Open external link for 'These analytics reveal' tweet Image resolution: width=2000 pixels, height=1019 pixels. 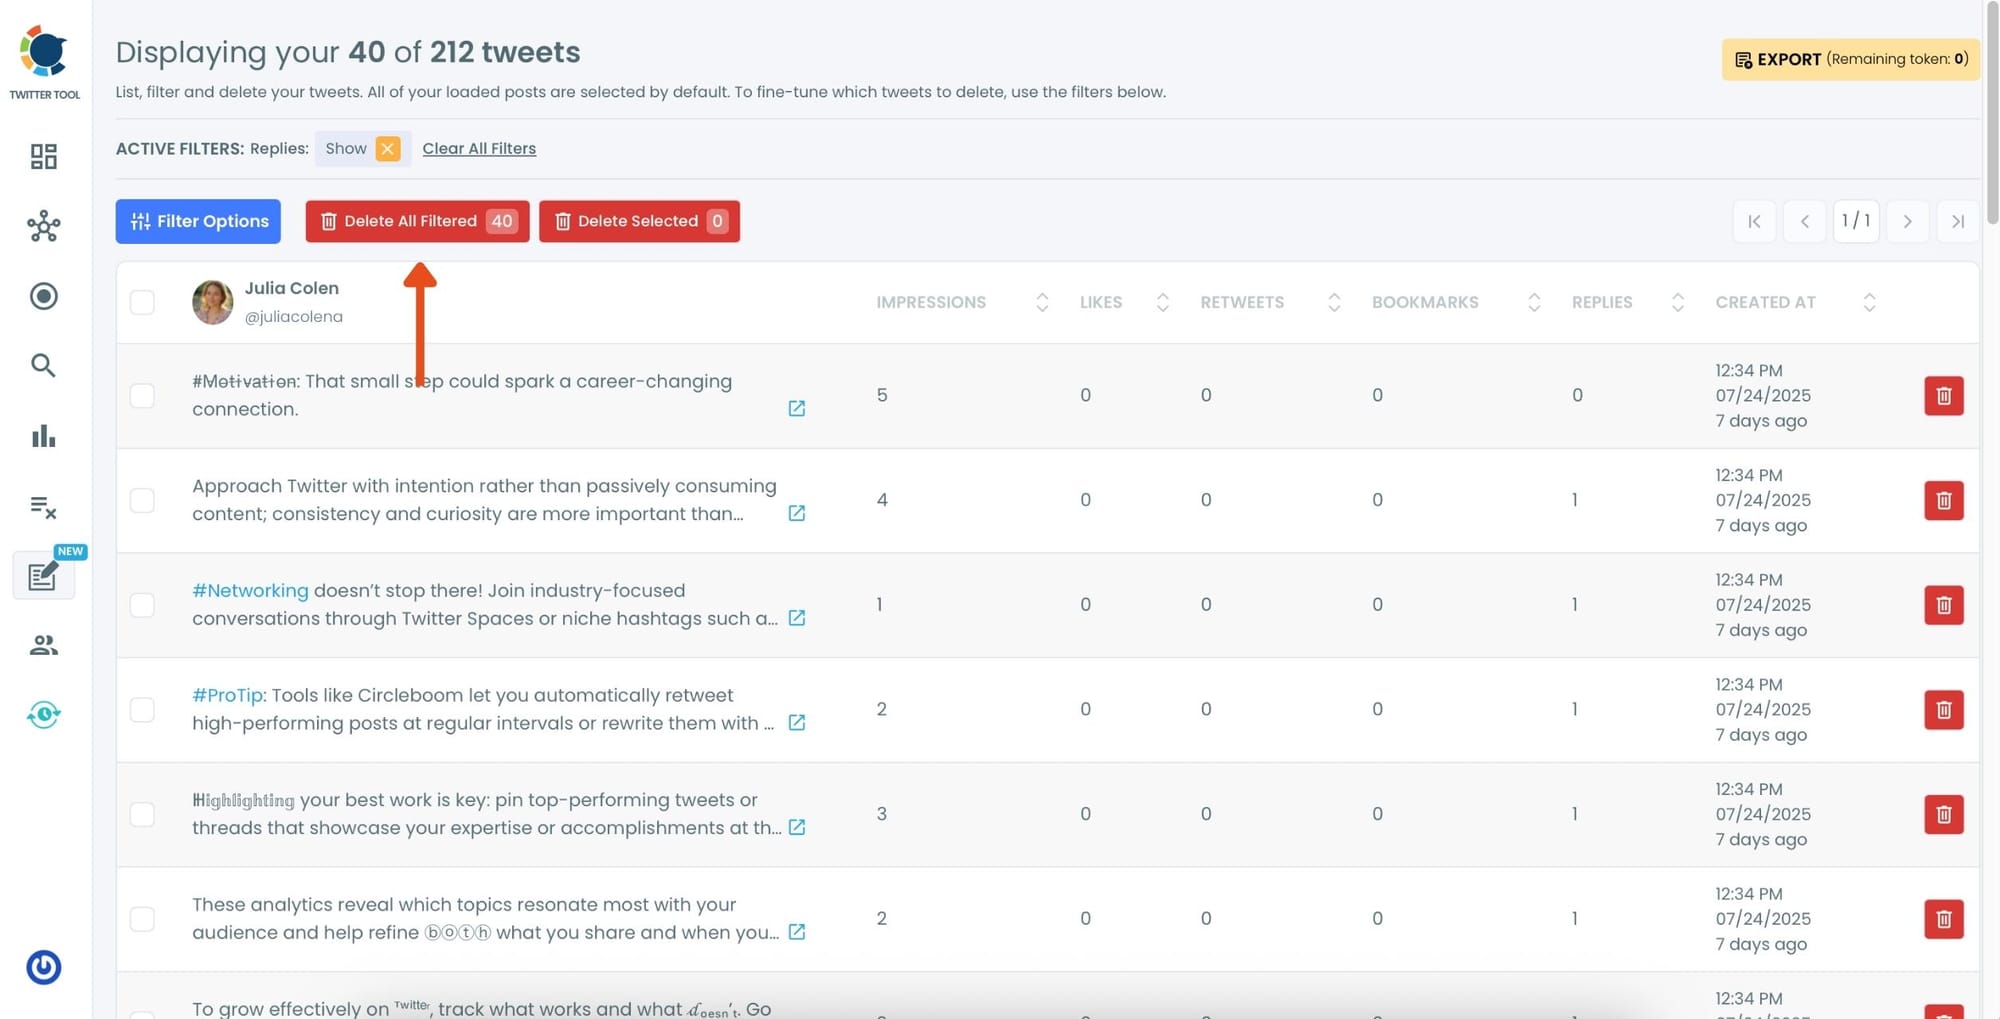pos(797,932)
